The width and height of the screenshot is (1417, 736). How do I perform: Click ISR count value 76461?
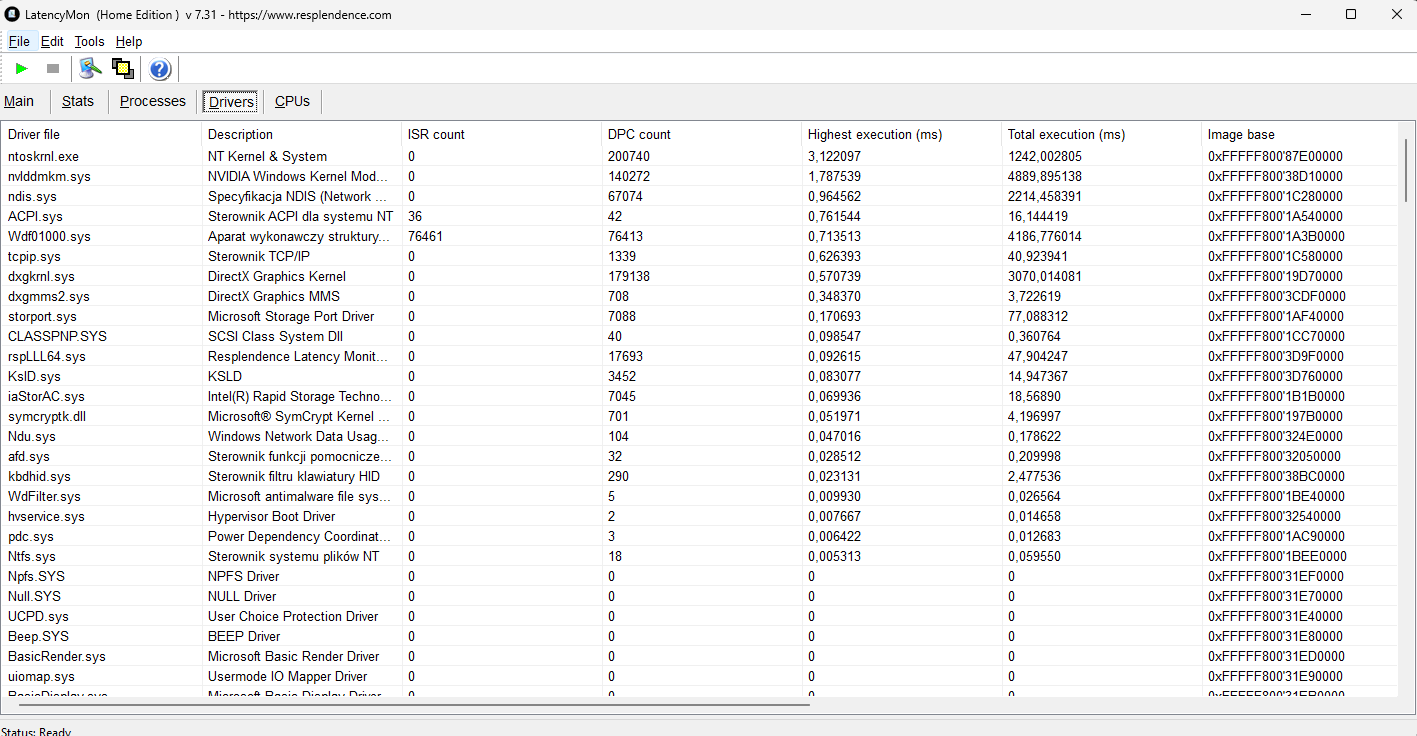coord(426,236)
